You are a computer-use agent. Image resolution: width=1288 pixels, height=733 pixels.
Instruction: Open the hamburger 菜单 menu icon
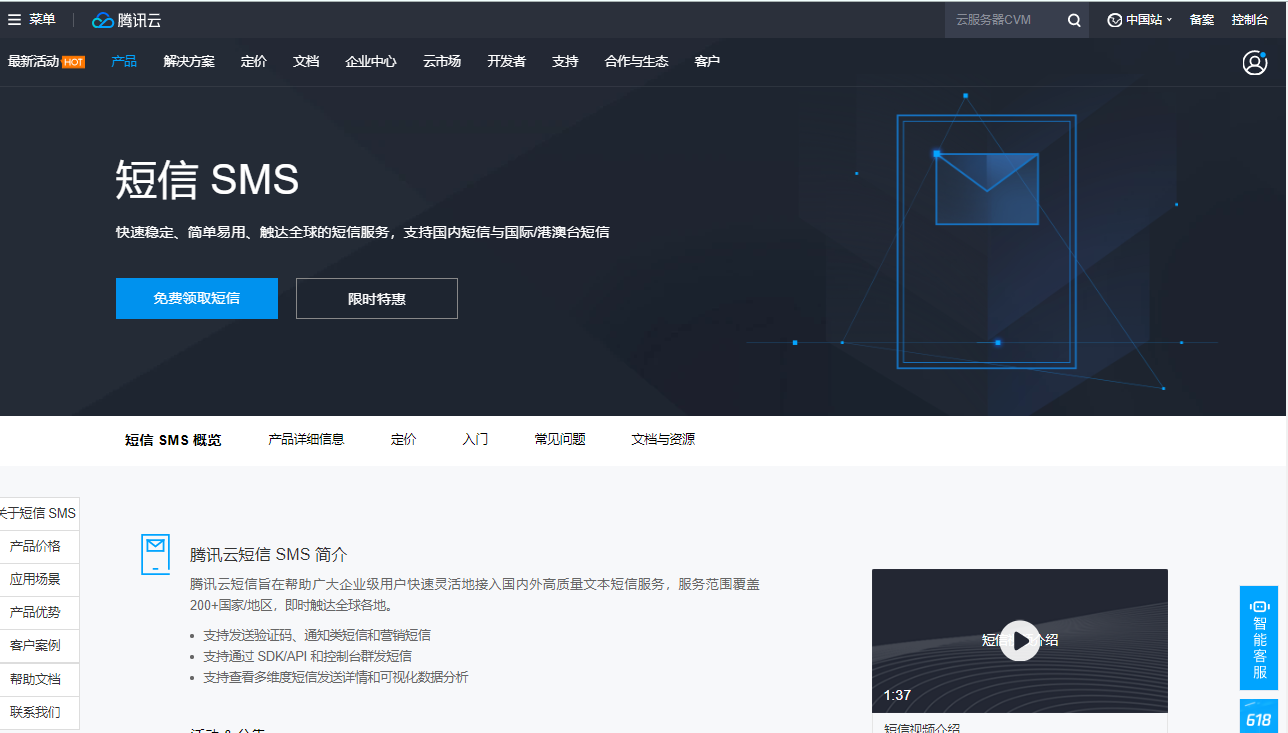15,20
